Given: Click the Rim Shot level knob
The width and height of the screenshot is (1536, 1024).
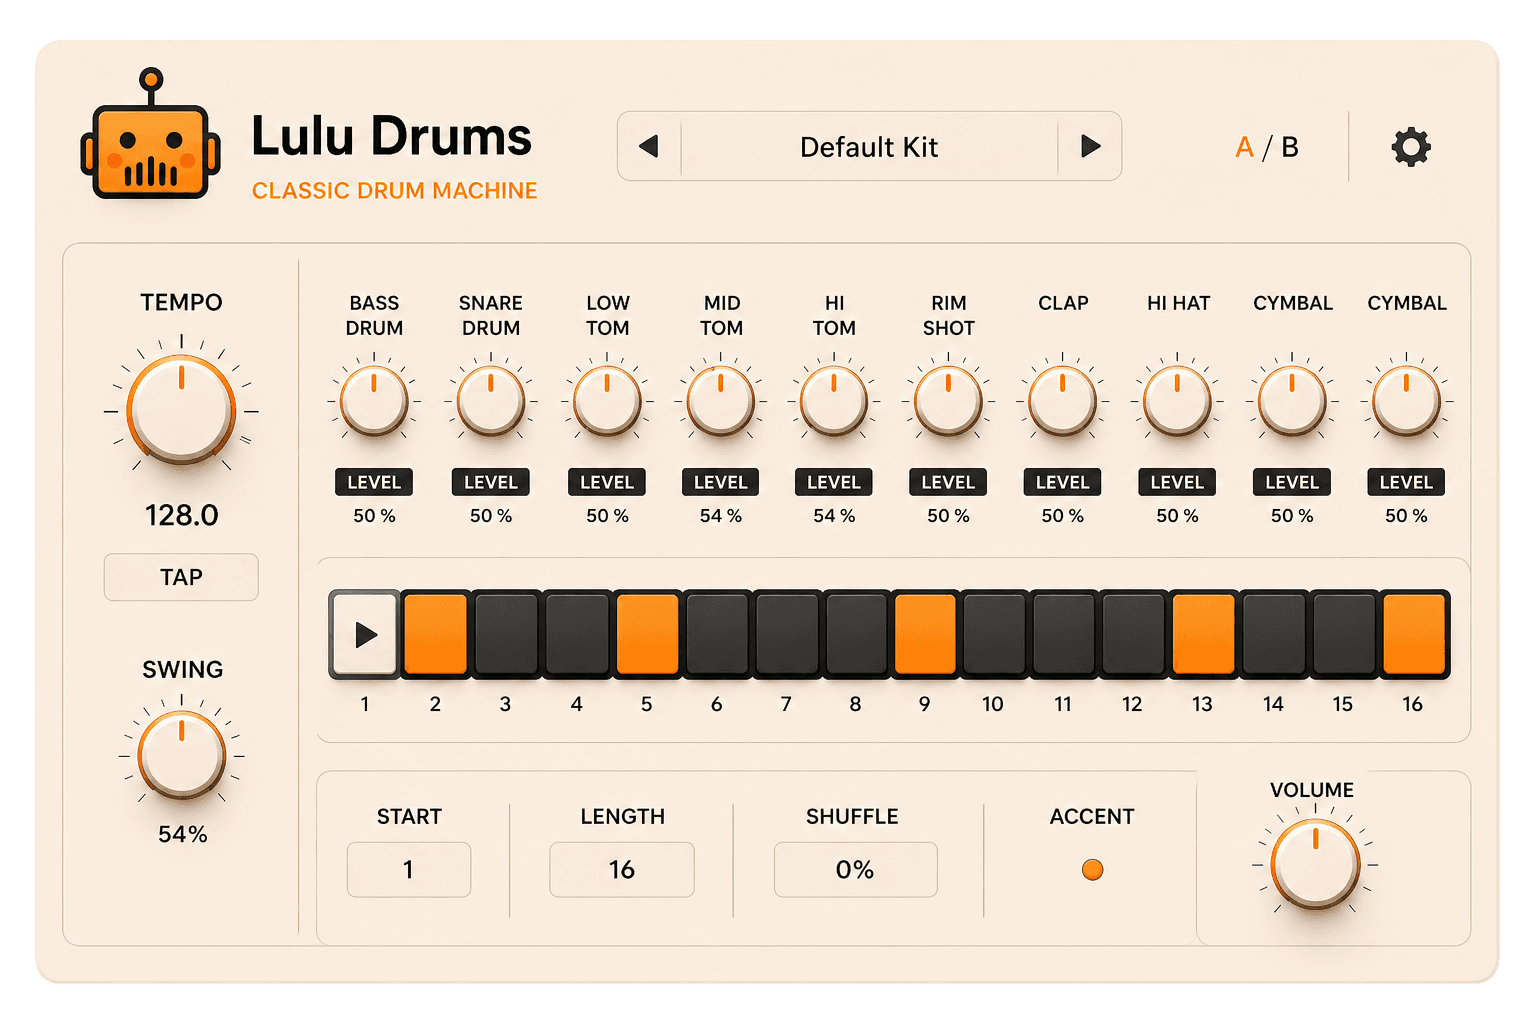Looking at the screenshot, I should [x=948, y=401].
